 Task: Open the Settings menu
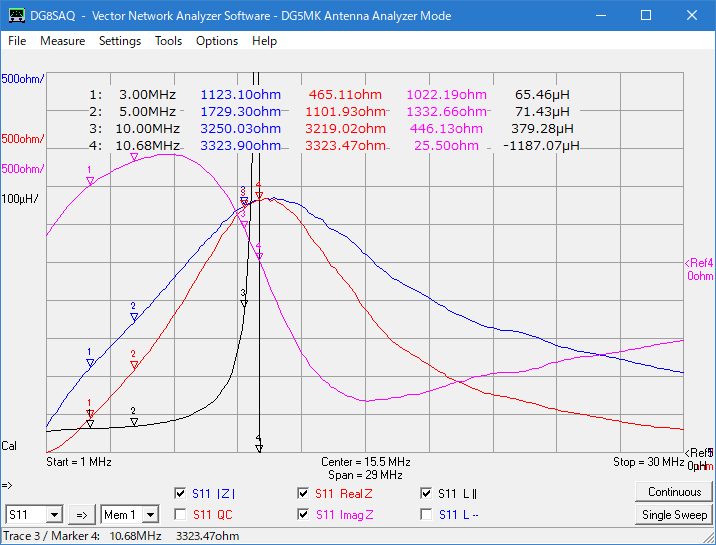point(120,41)
